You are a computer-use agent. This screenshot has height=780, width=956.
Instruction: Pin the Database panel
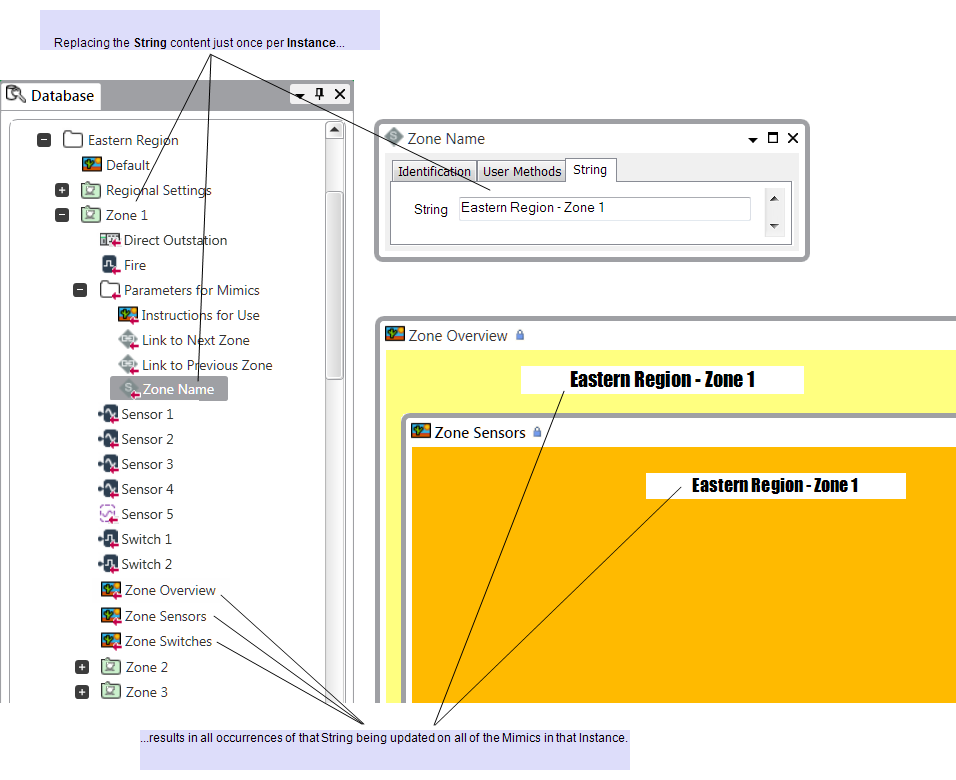click(321, 94)
